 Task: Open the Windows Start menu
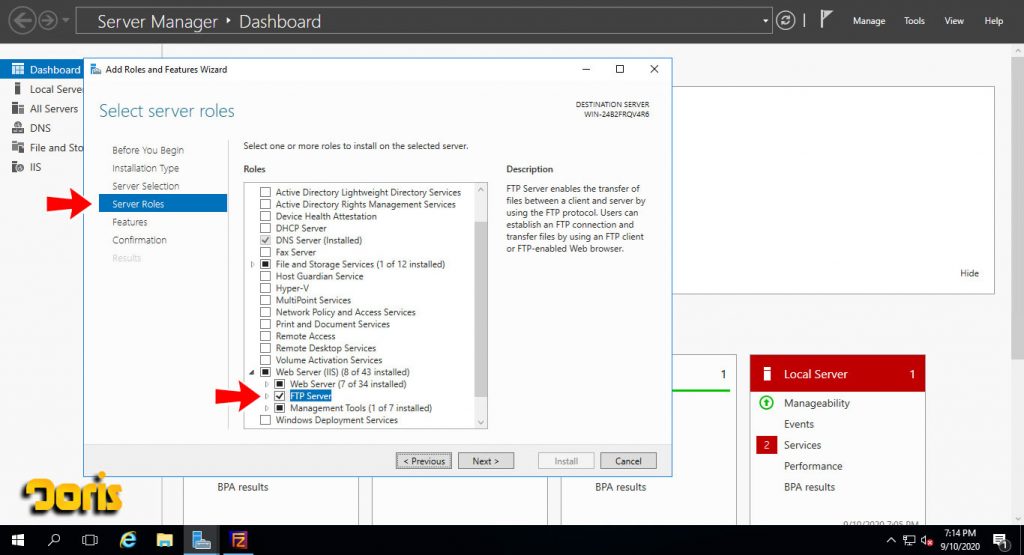tap(18, 540)
